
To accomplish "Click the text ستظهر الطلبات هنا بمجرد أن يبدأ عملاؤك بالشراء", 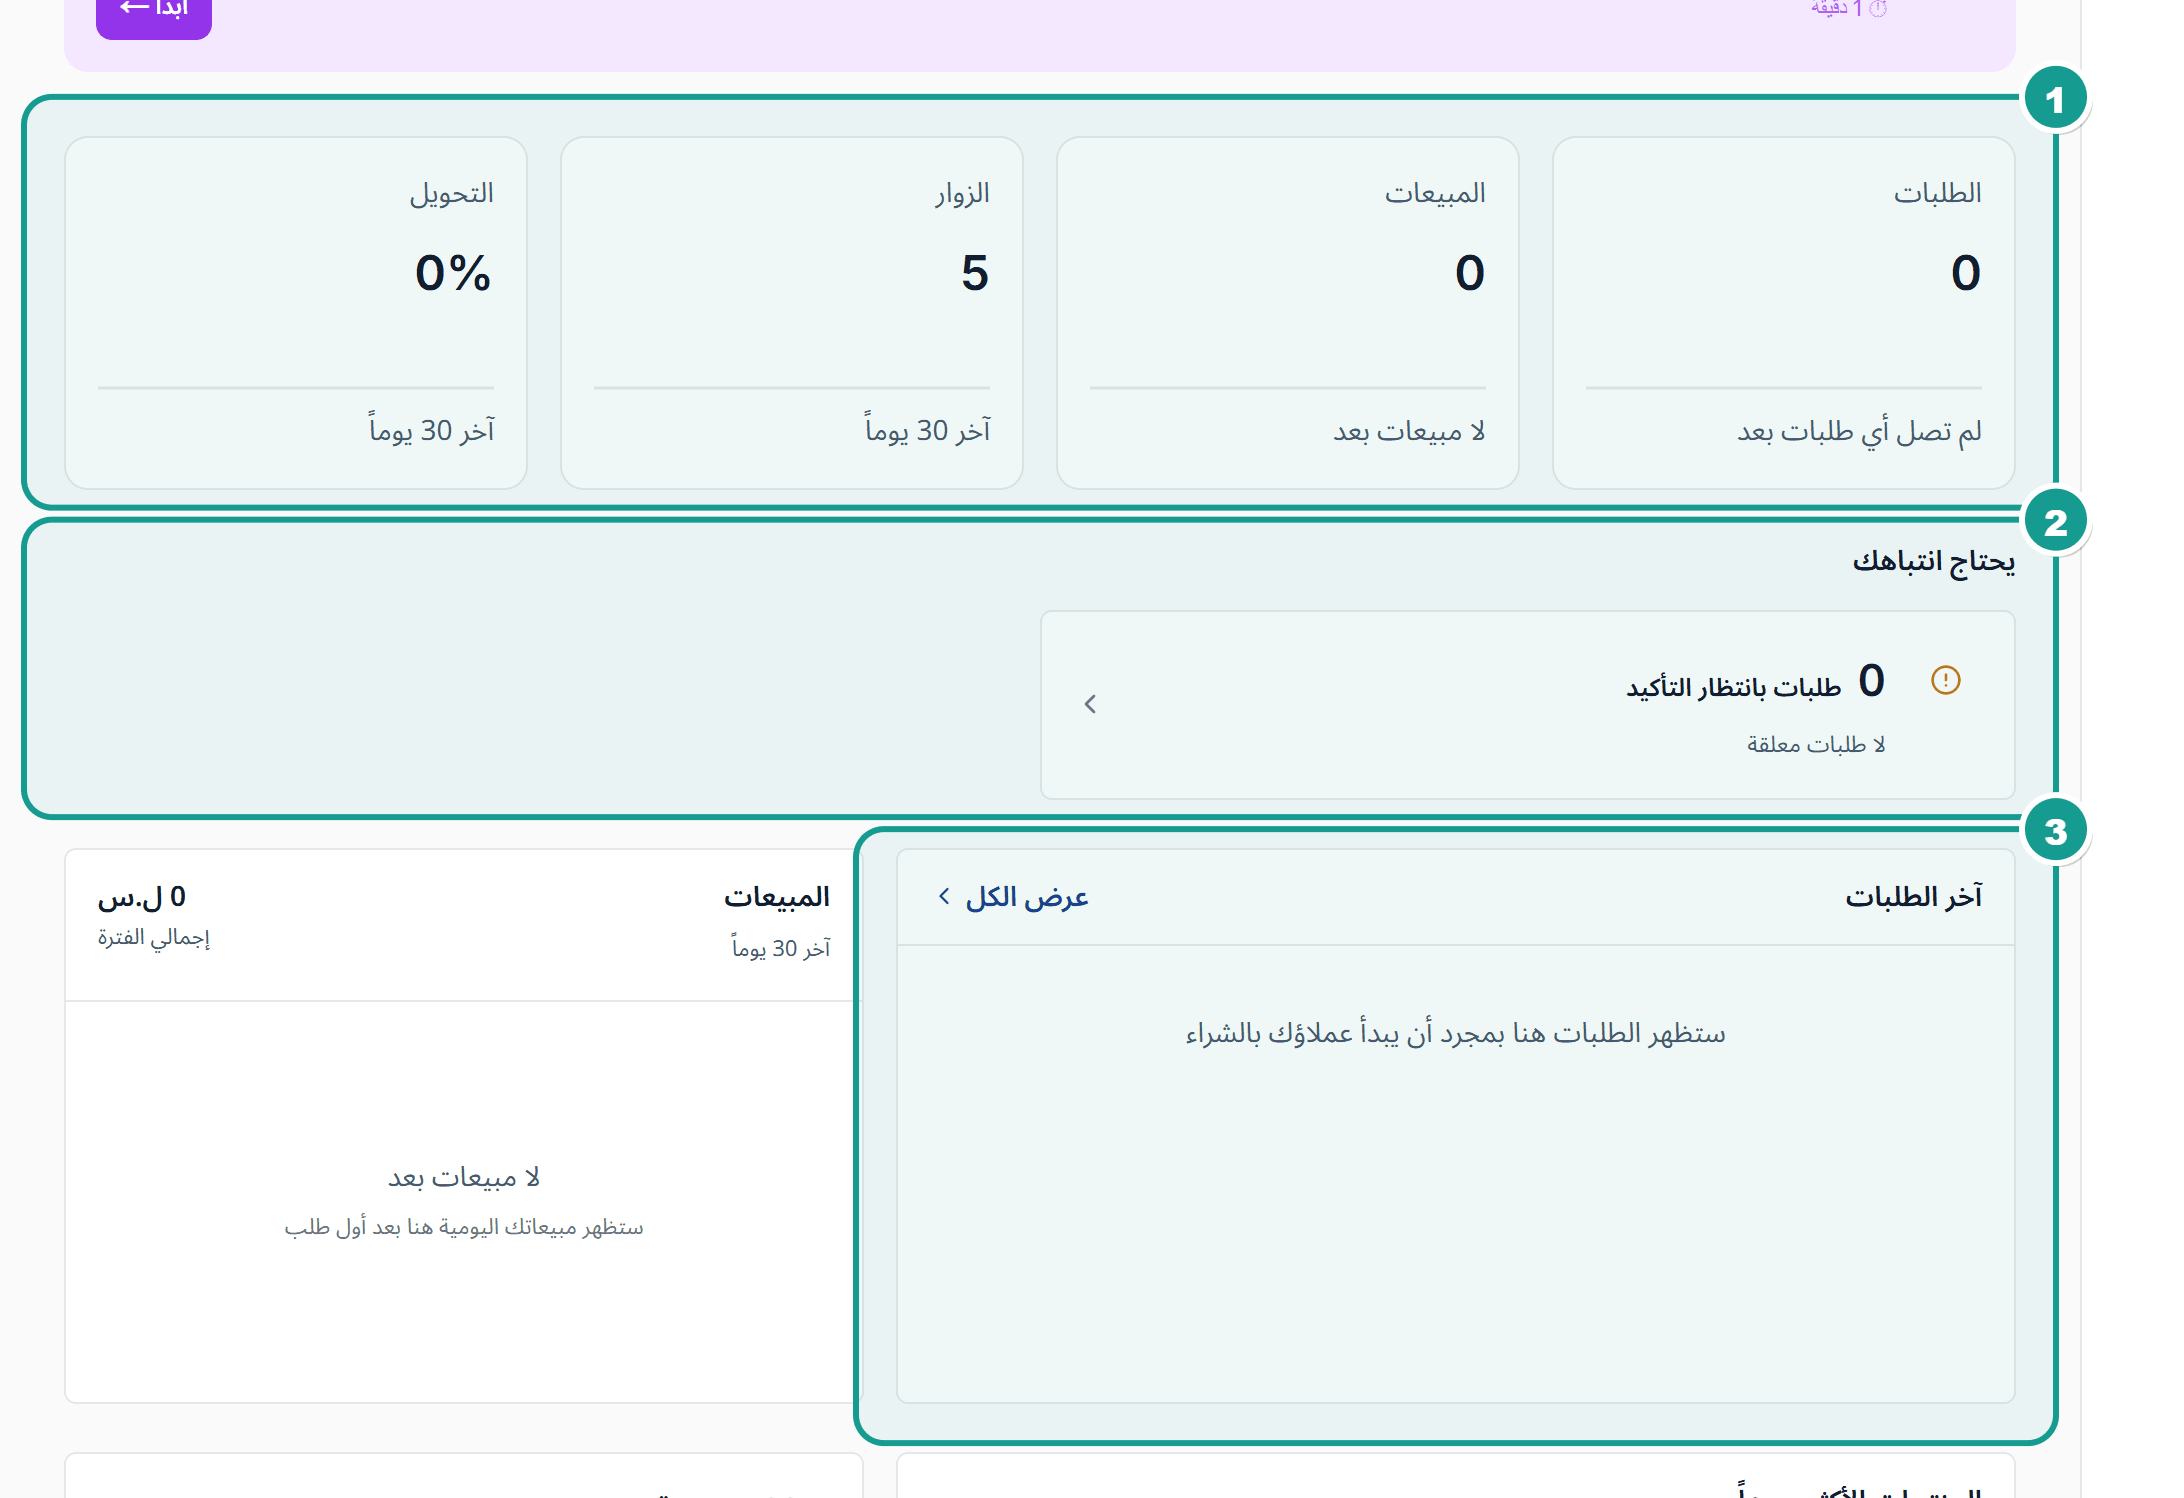I will coord(1455,1033).
